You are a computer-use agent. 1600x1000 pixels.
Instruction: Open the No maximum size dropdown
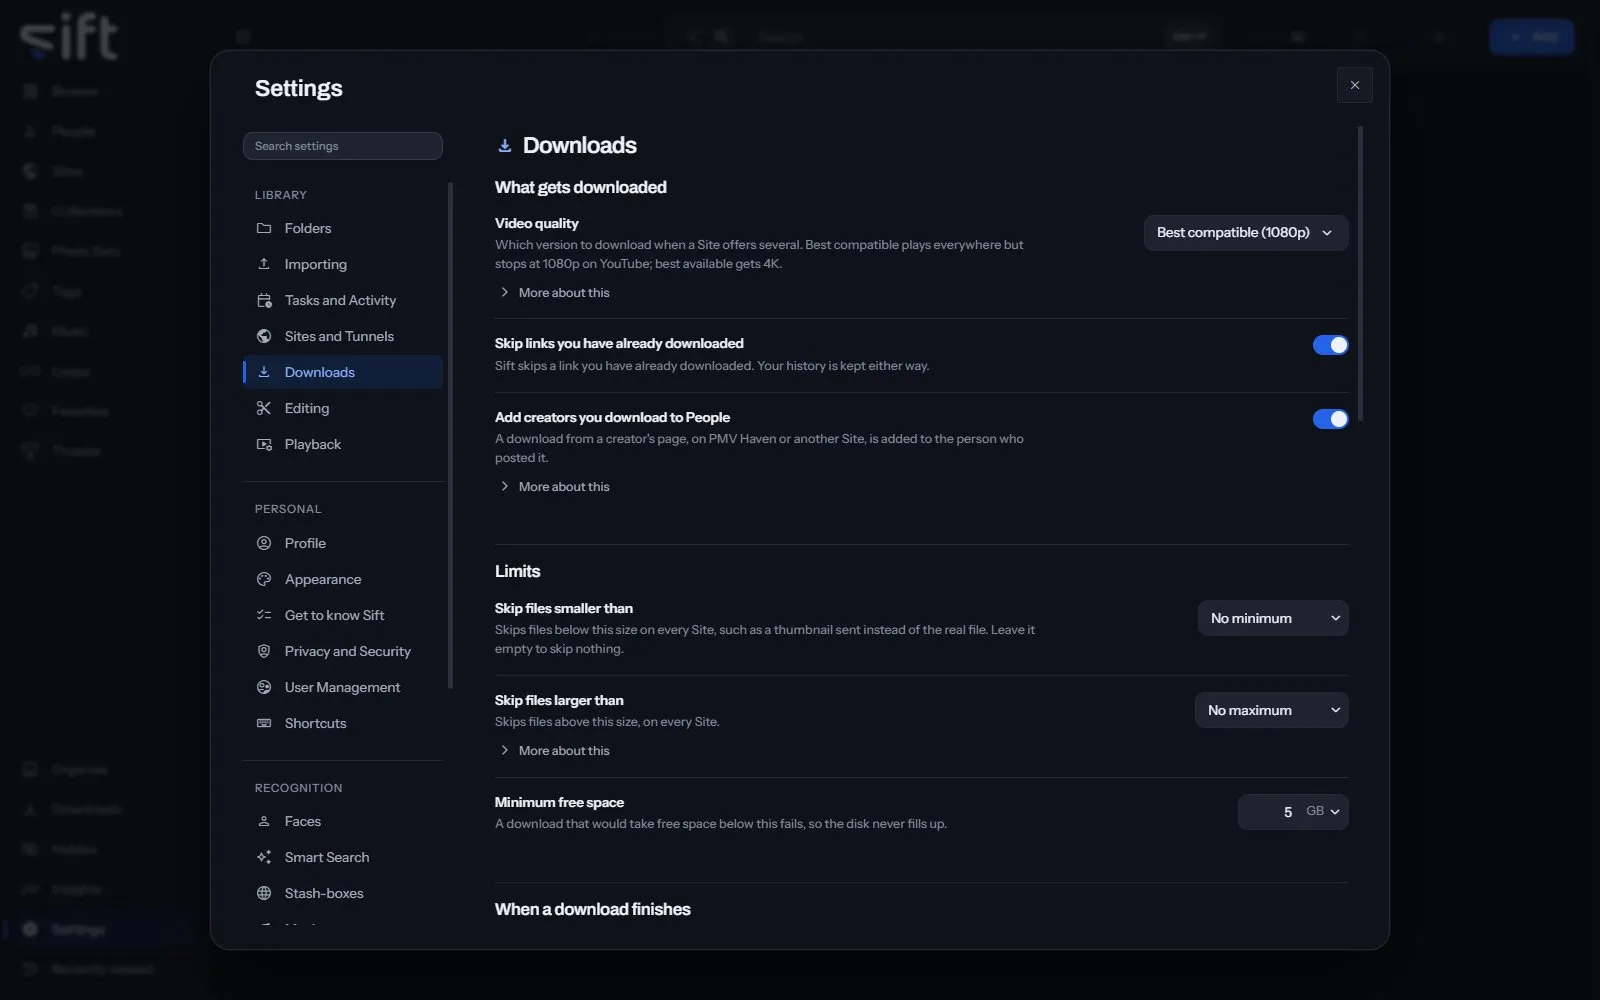pyautogui.click(x=1271, y=710)
